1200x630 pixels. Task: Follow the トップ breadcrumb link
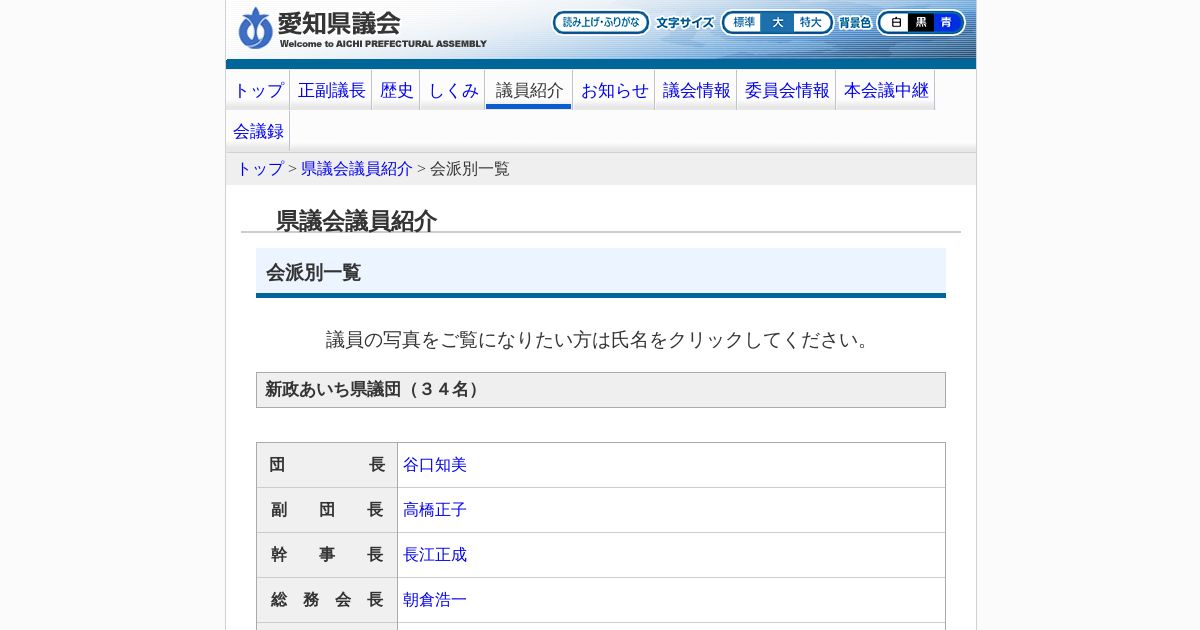coord(260,169)
